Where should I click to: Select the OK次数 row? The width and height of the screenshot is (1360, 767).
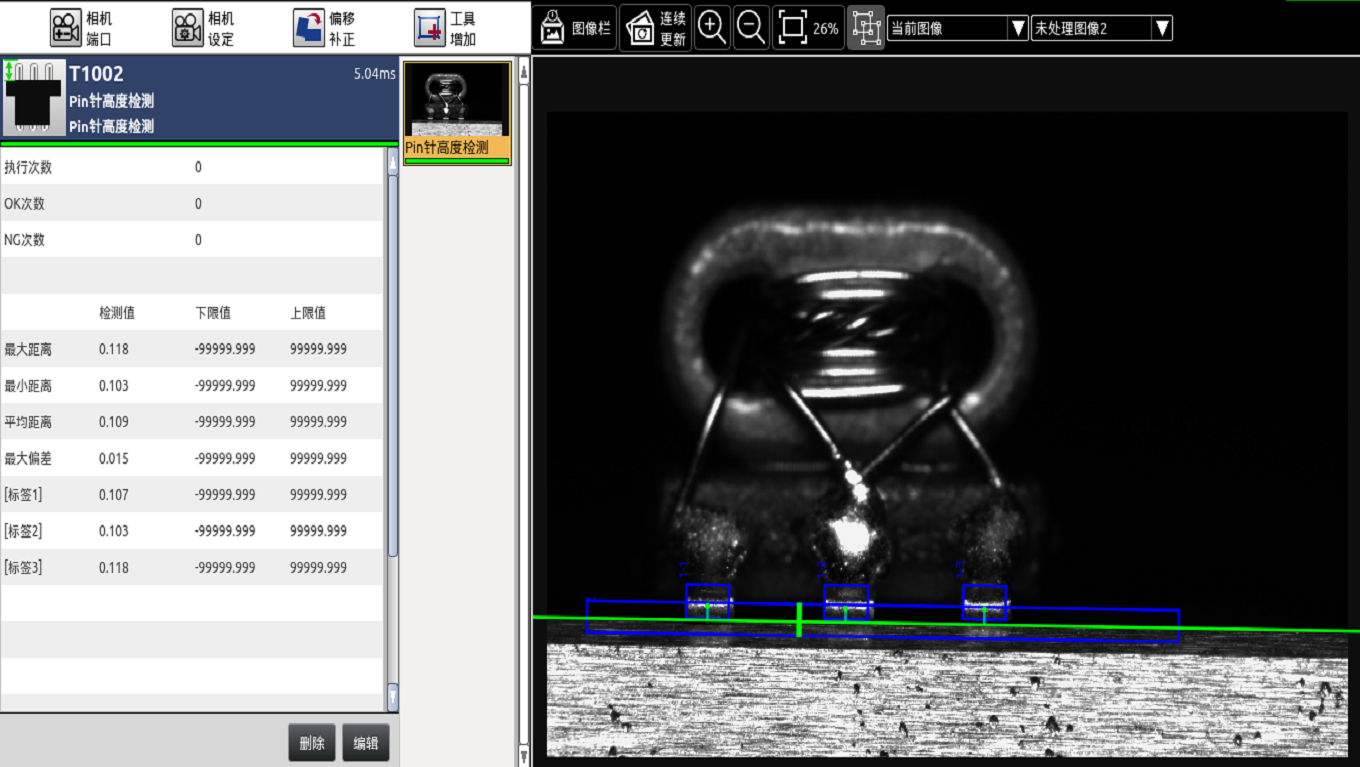tap(192, 204)
